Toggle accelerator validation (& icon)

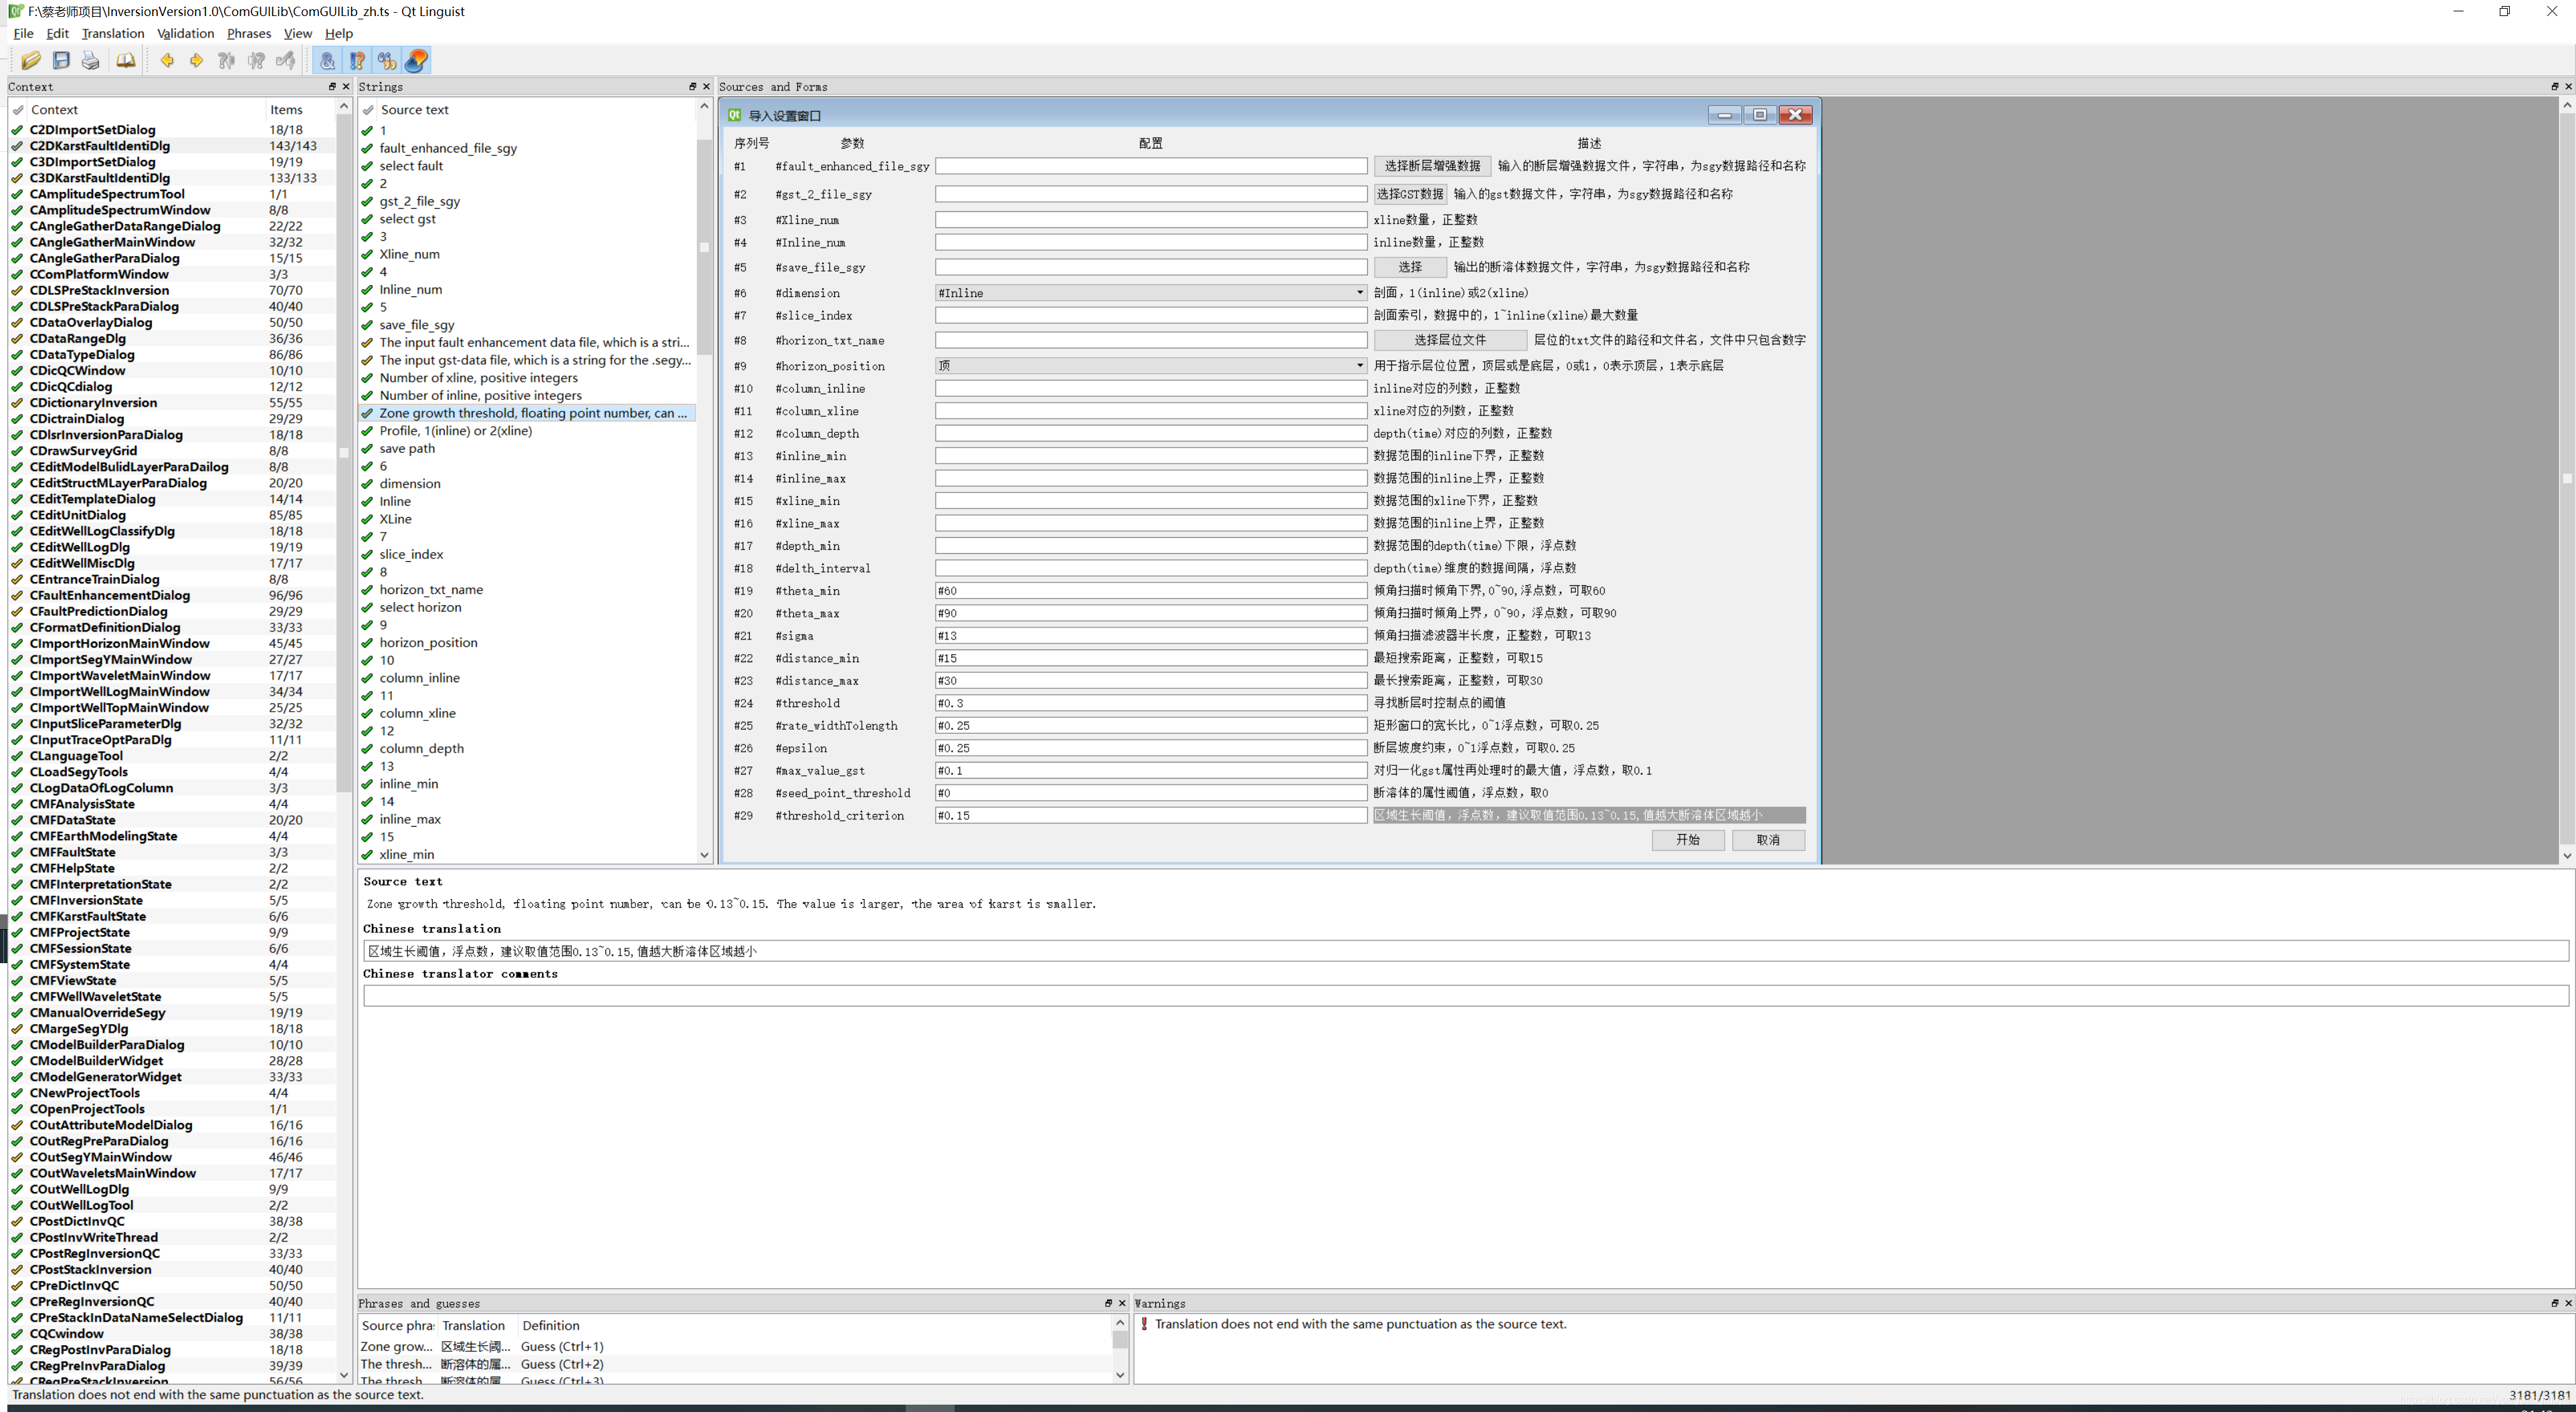pos(327,61)
